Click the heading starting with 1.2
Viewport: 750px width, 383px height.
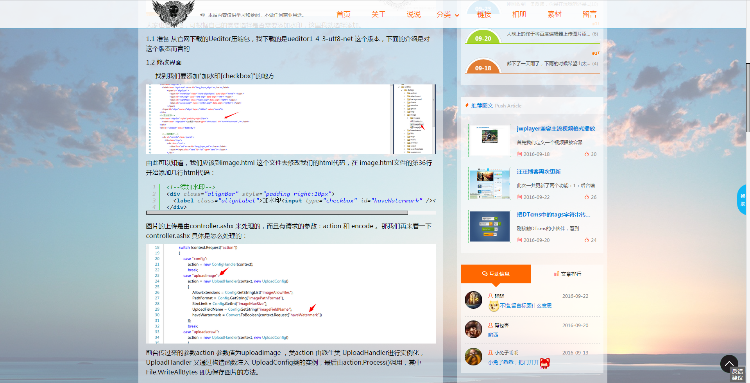click(164, 62)
